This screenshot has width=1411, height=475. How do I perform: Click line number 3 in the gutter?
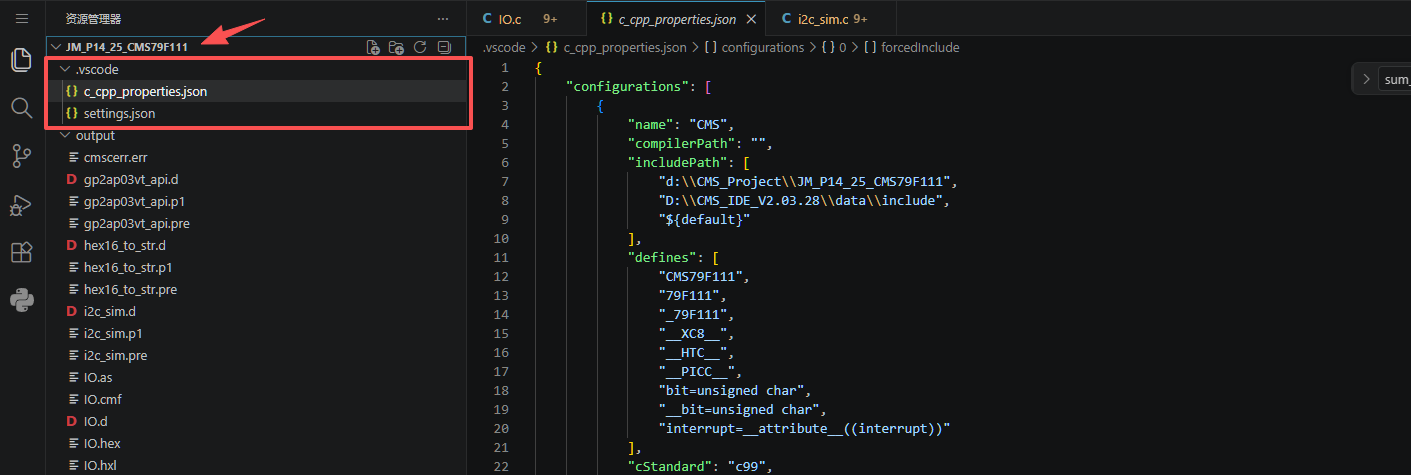tap(505, 105)
